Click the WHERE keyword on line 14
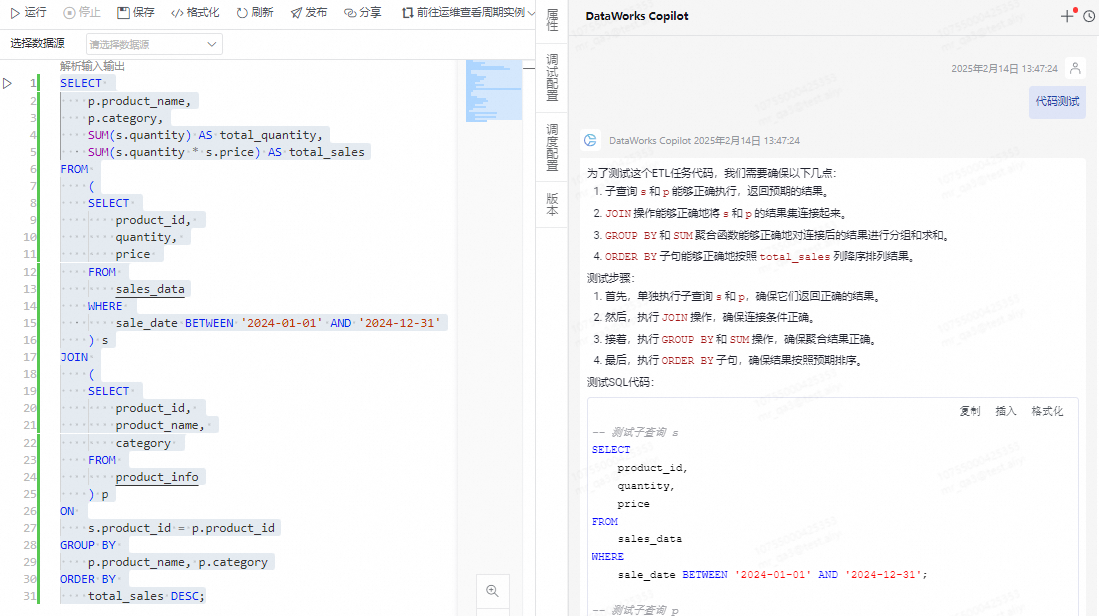1099x616 pixels. pos(105,306)
